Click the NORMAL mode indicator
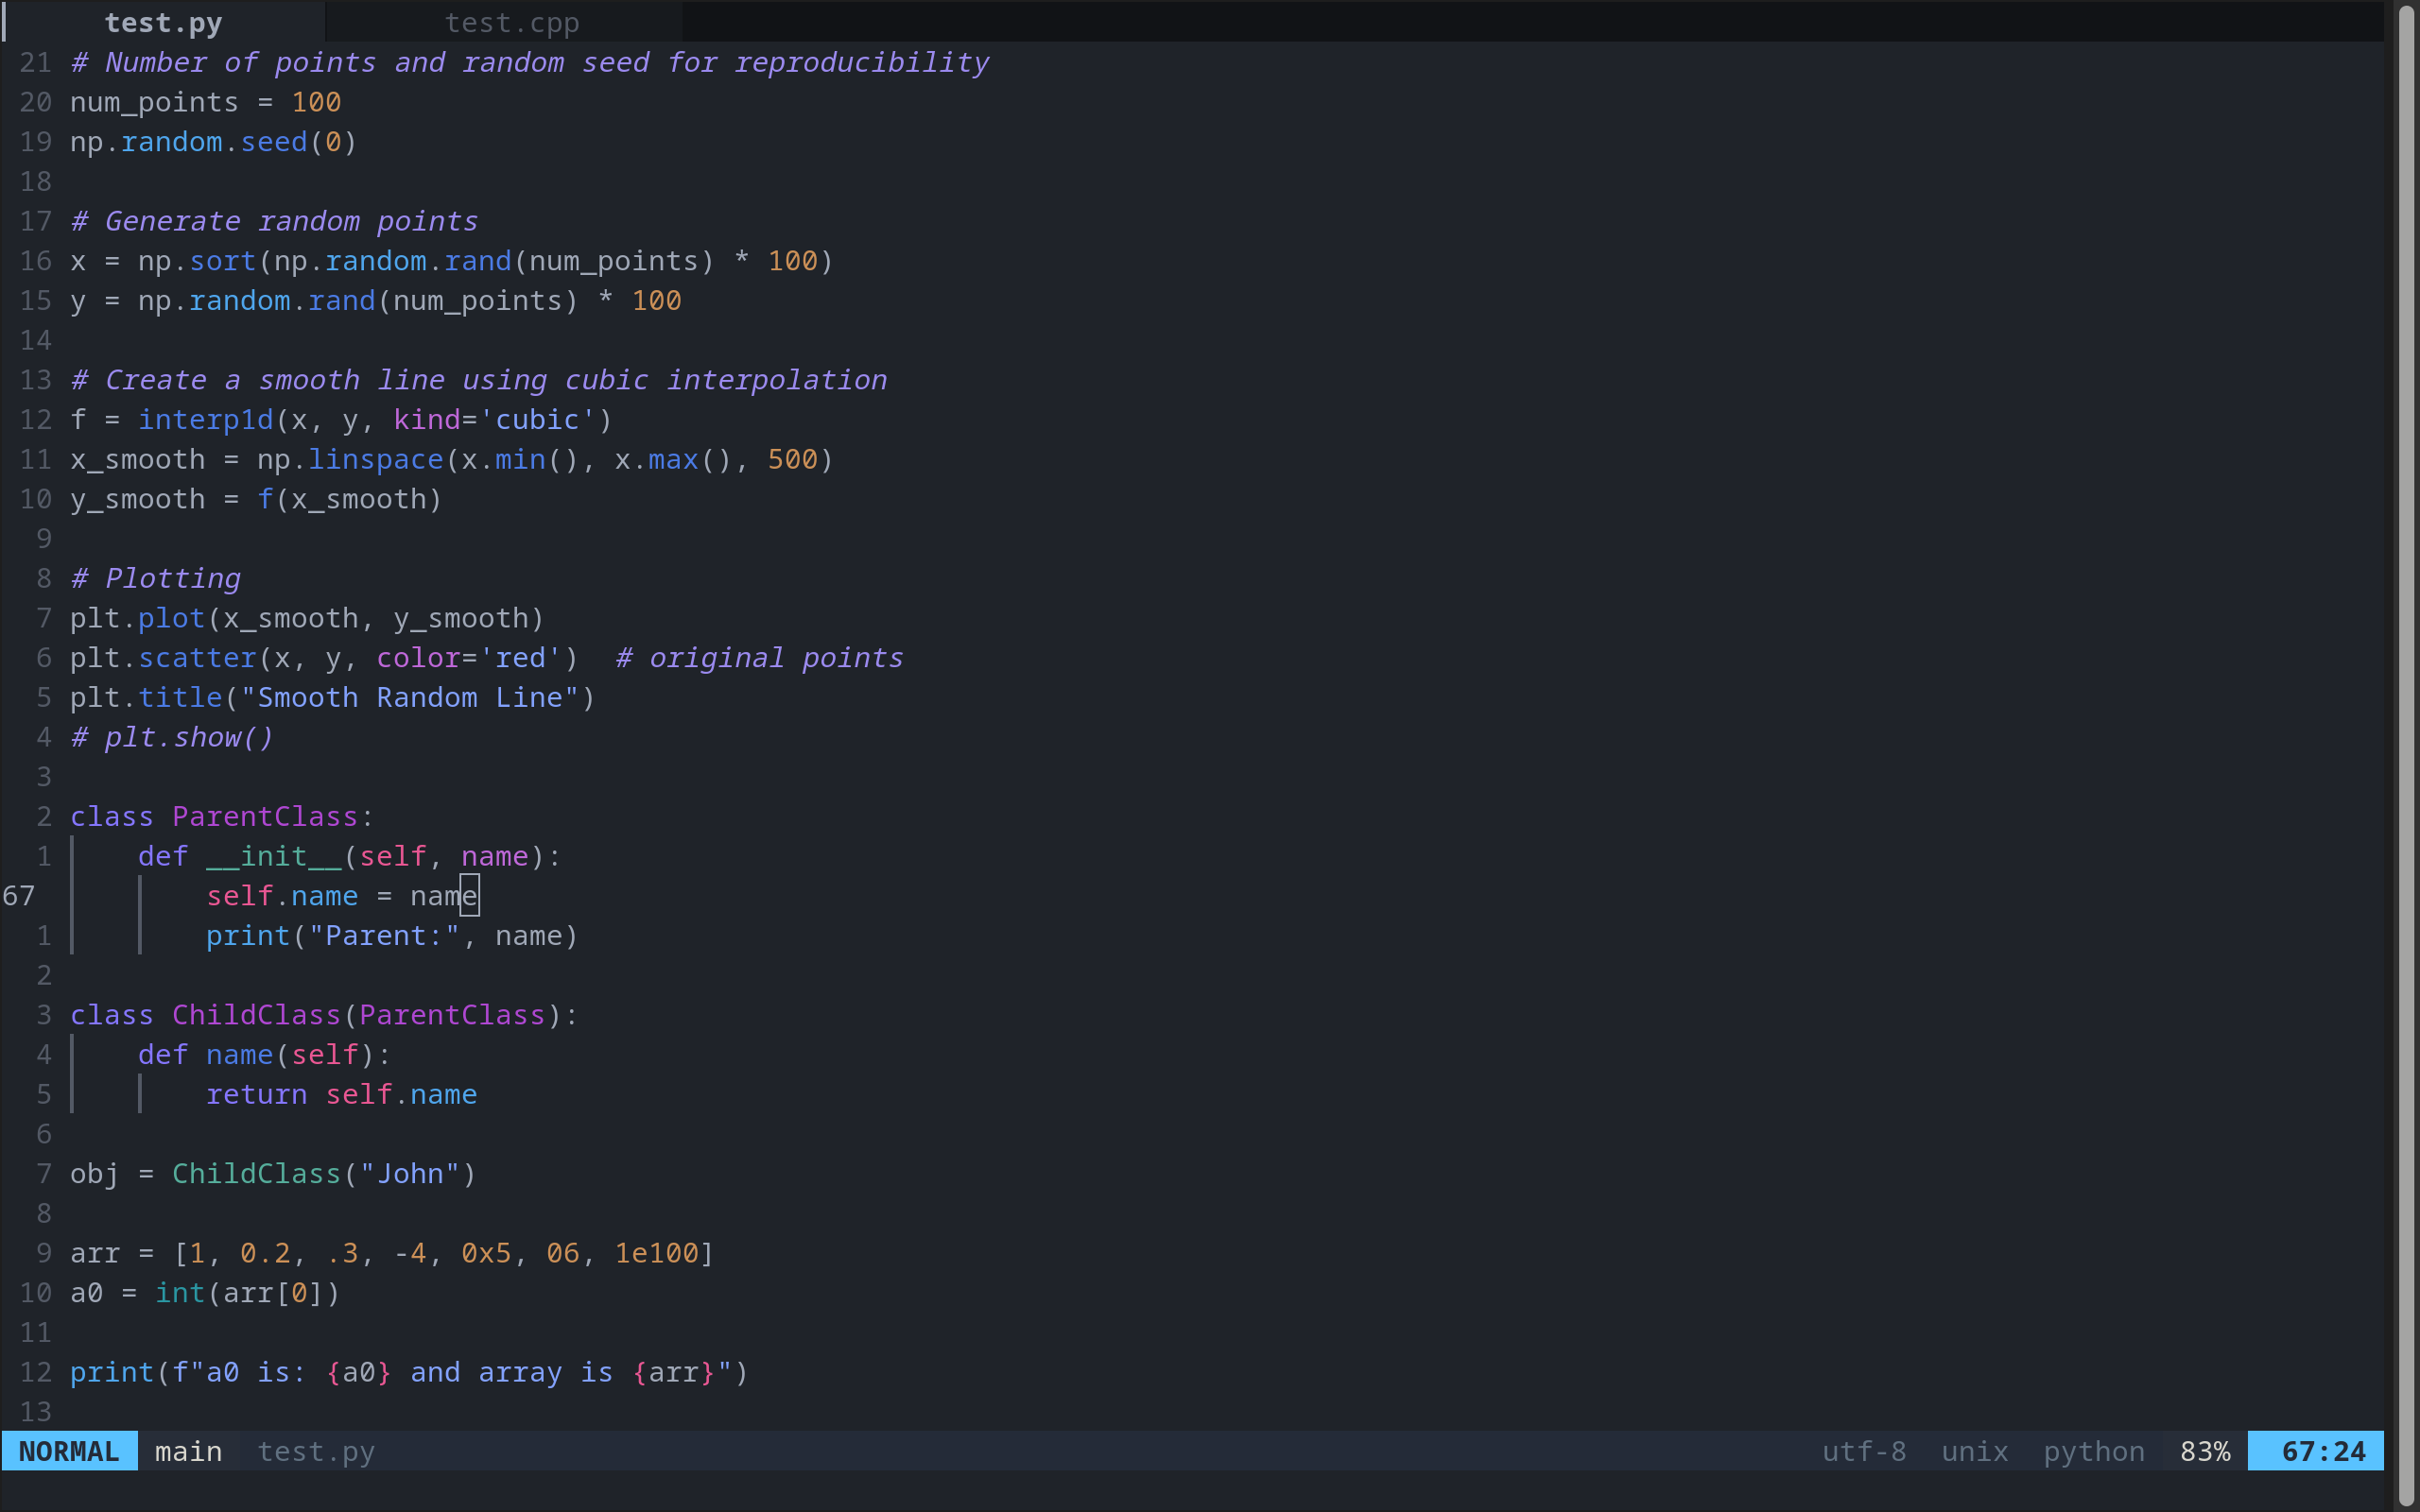Image resolution: width=2420 pixels, height=1512 pixels. pyautogui.click(x=69, y=1451)
